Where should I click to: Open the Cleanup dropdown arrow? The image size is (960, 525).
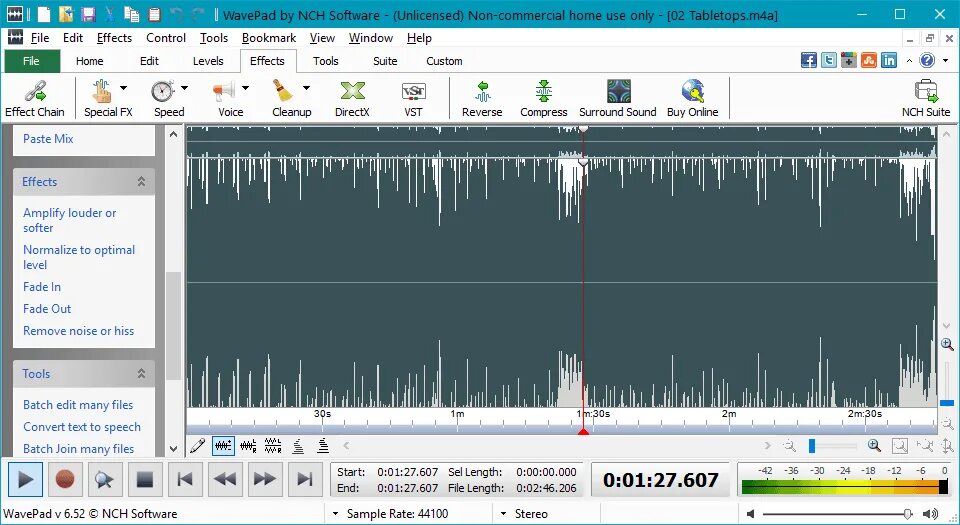(x=306, y=88)
